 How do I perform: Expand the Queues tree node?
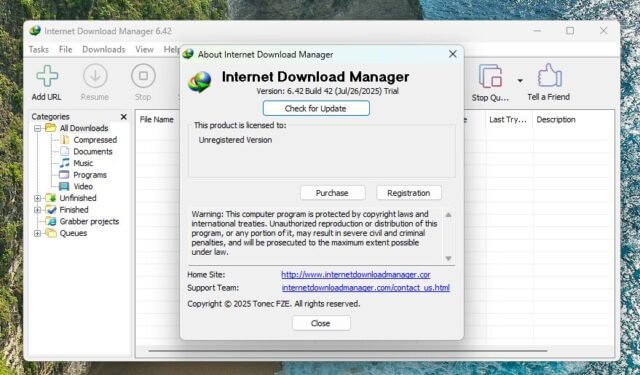[38, 233]
